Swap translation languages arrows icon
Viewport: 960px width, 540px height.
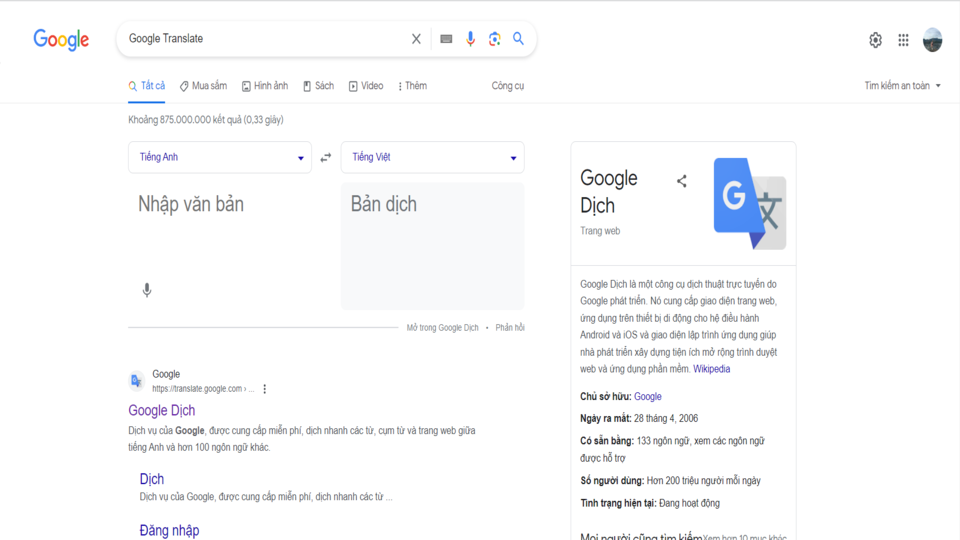point(326,157)
